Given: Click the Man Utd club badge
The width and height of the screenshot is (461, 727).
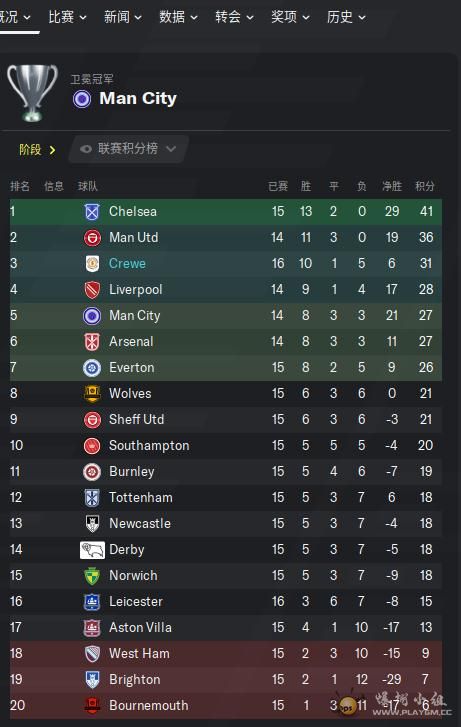Looking at the screenshot, I should [x=92, y=238].
